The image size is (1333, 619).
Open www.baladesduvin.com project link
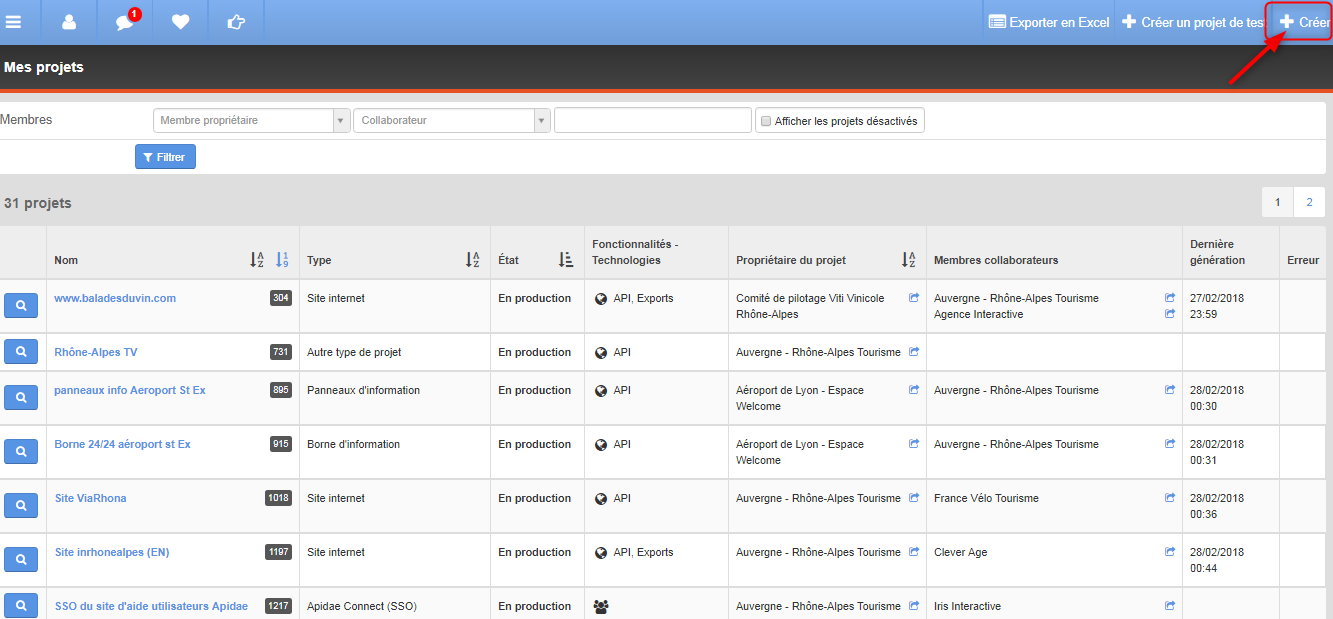coord(115,298)
